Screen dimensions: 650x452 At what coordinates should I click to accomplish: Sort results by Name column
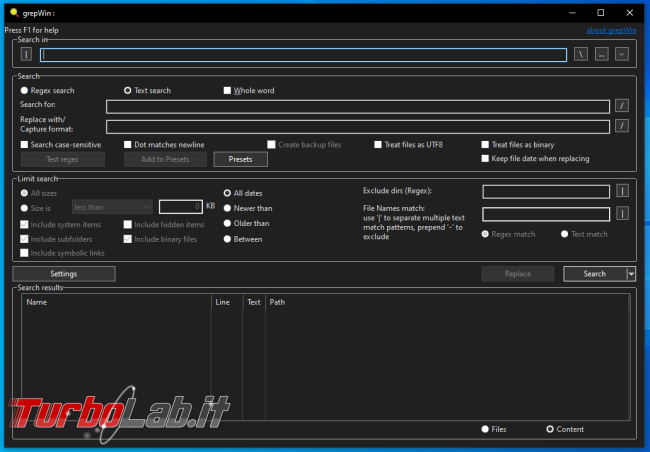[116, 302]
